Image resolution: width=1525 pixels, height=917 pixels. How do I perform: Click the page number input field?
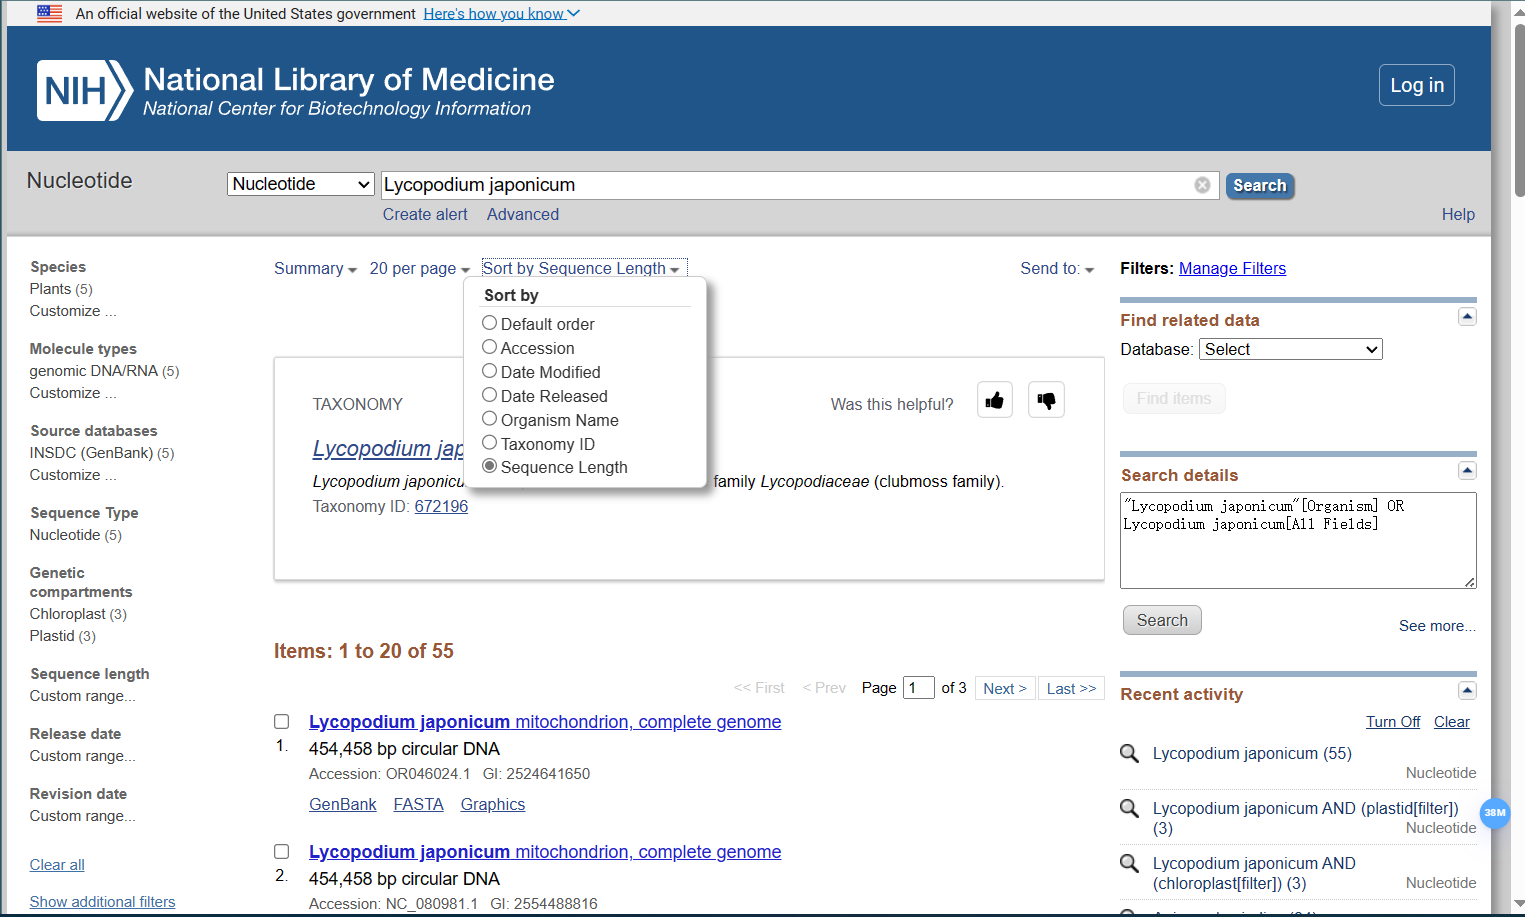[918, 688]
